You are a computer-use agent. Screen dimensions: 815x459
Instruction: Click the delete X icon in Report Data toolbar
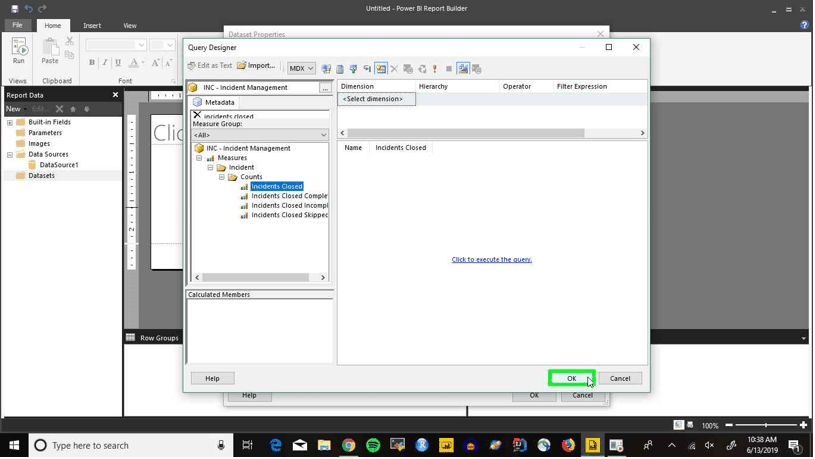(59, 109)
